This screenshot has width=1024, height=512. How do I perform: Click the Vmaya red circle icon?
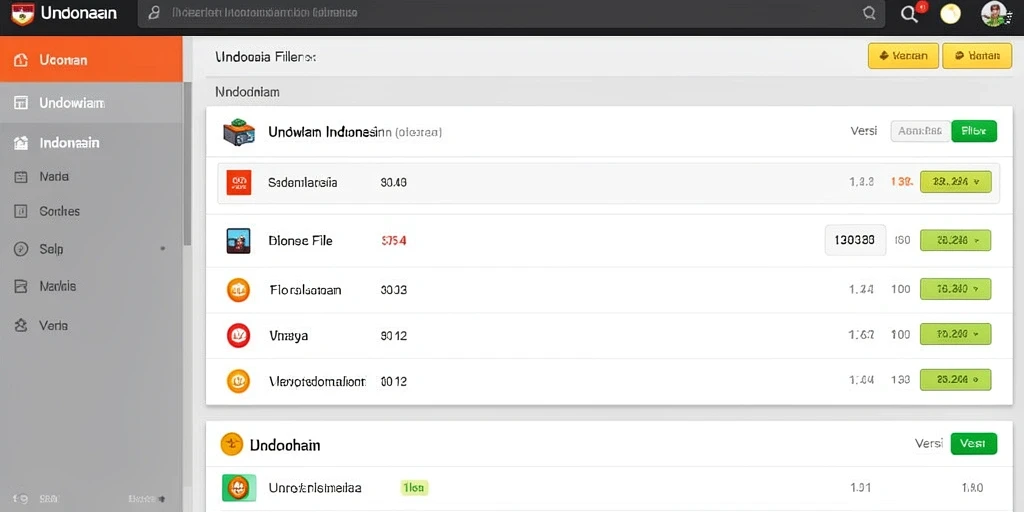tap(238, 336)
